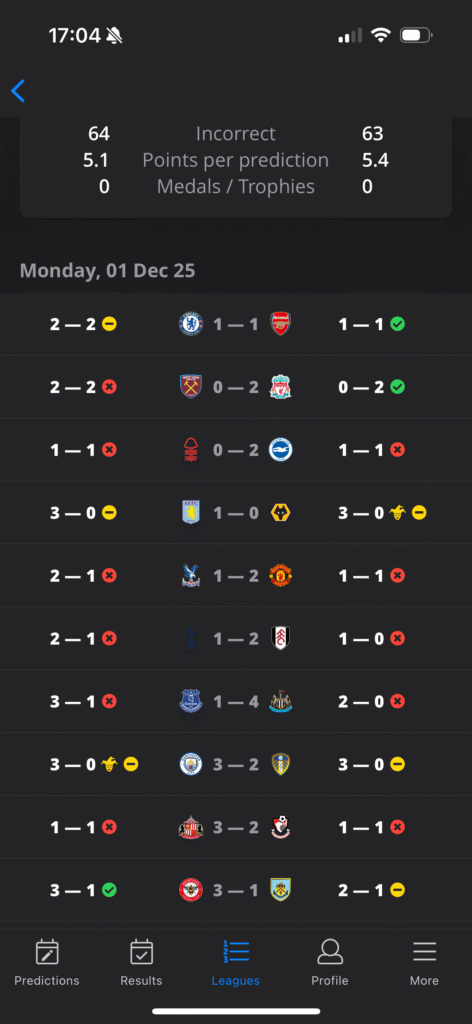Tap the blue back arrow
This screenshot has width=472, height=1024.
18,91
